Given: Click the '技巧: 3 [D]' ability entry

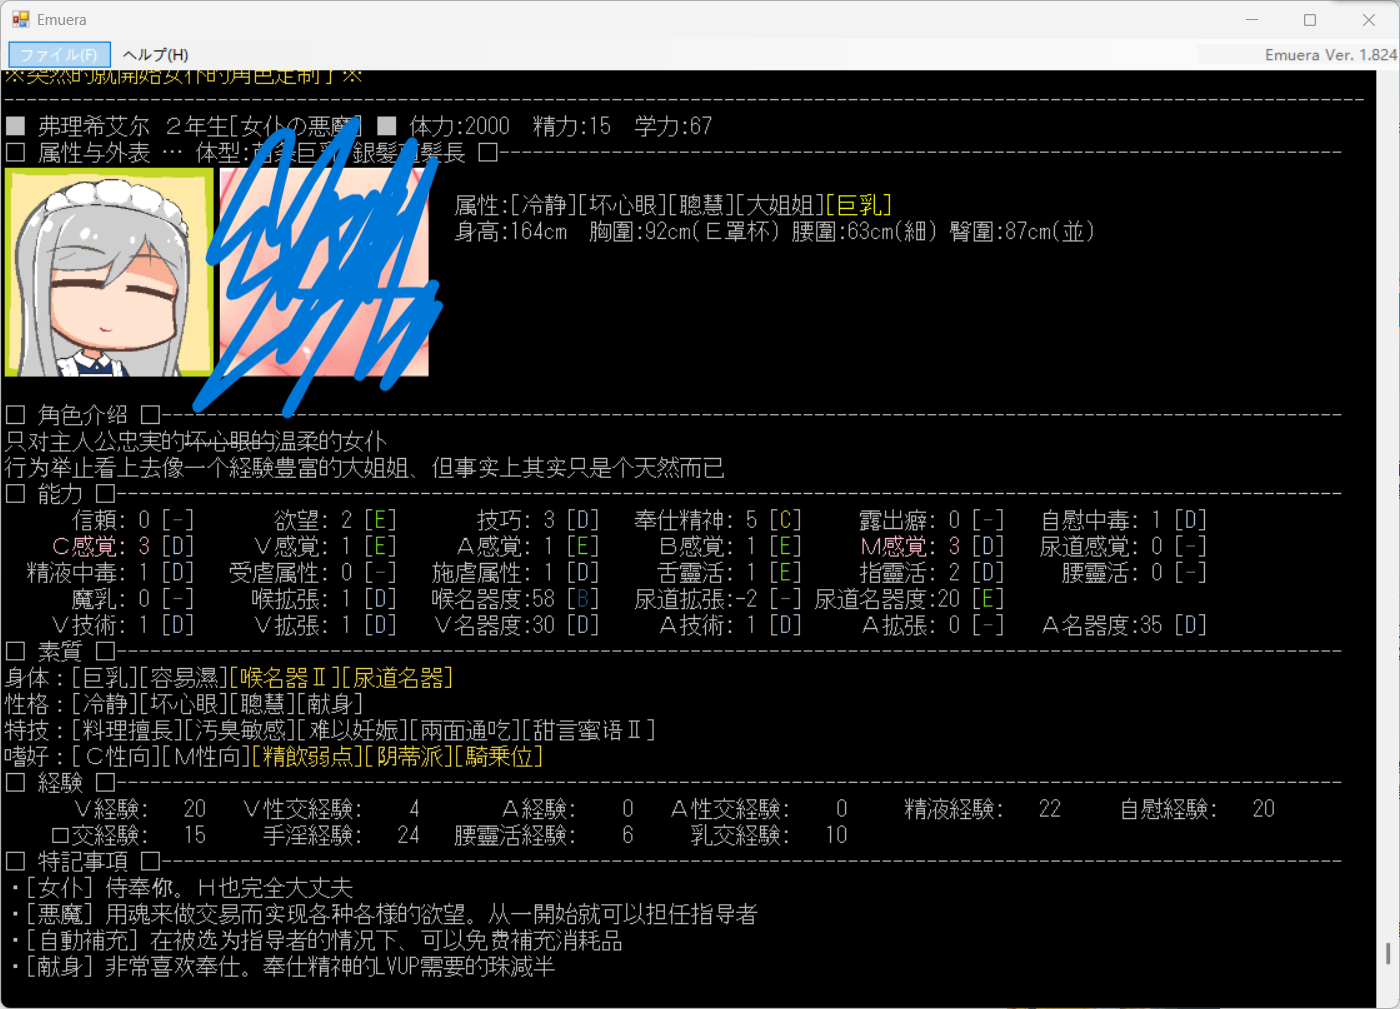Looking at the screenshot, I should (538, 520).
